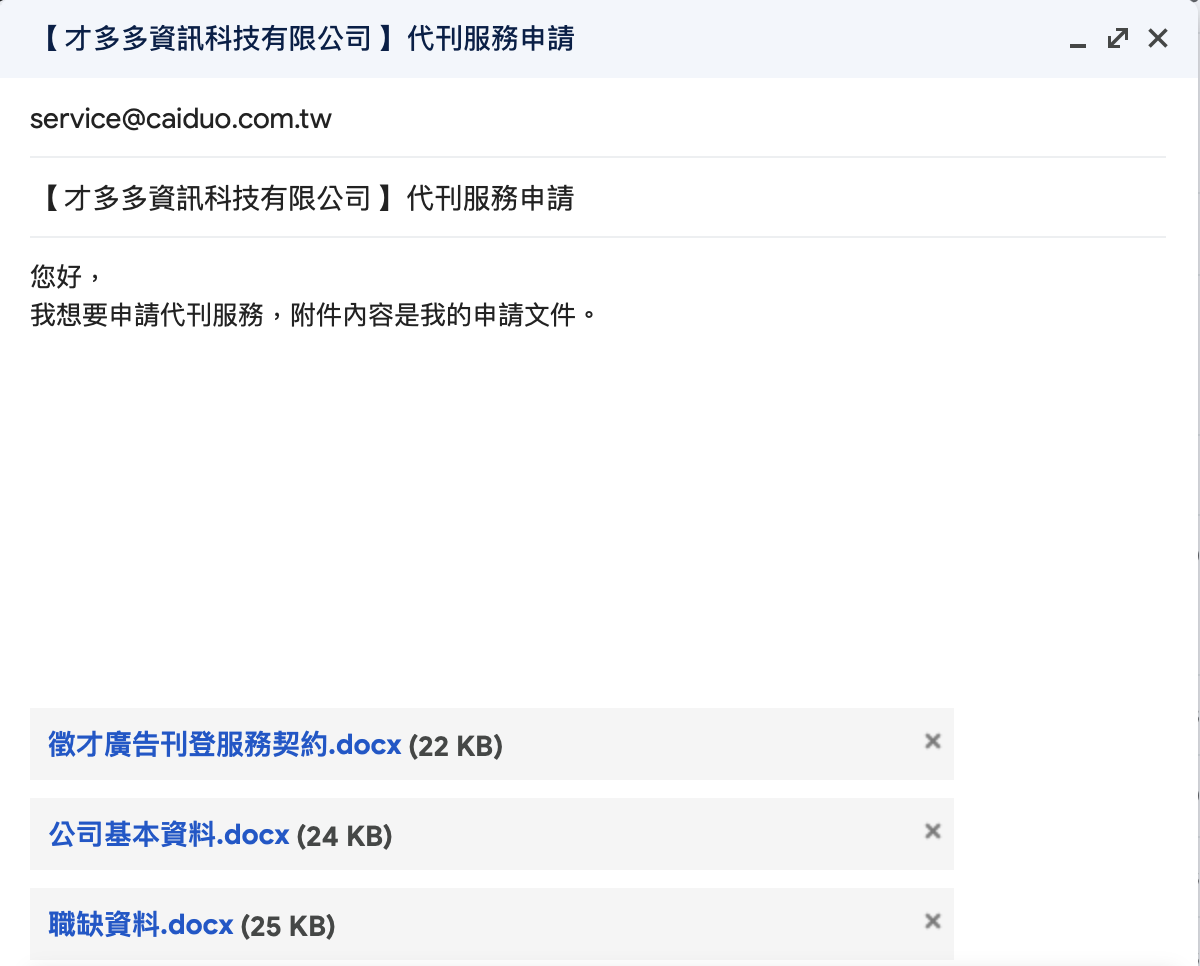Click blank space in 公司基本資料.docx attachment row
1200x966 pixels.
pos(650,834)
